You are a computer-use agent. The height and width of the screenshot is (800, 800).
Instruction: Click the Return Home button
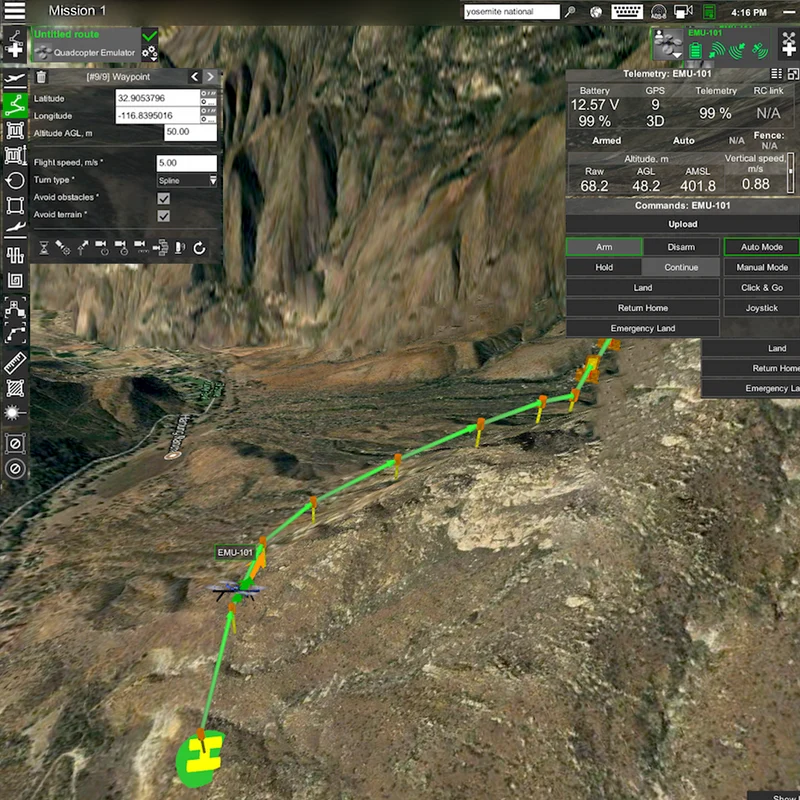643,308
